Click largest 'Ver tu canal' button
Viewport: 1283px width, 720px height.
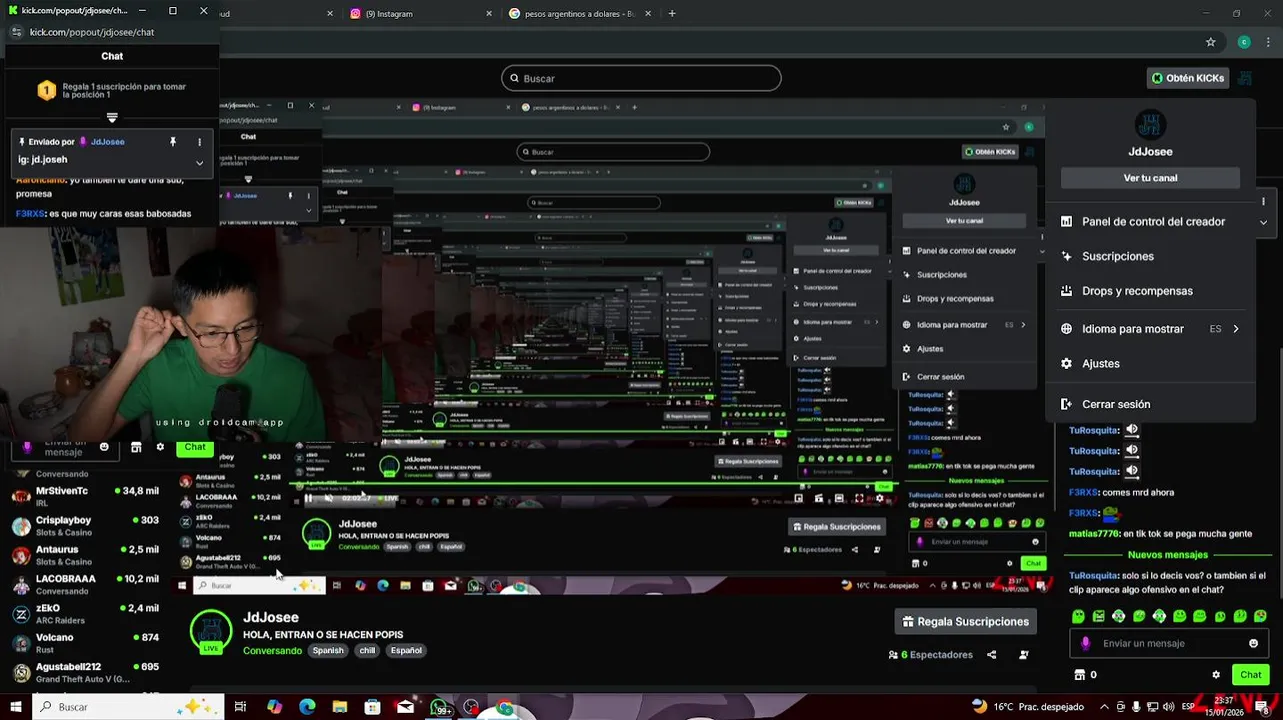[x=1150, y=178]
